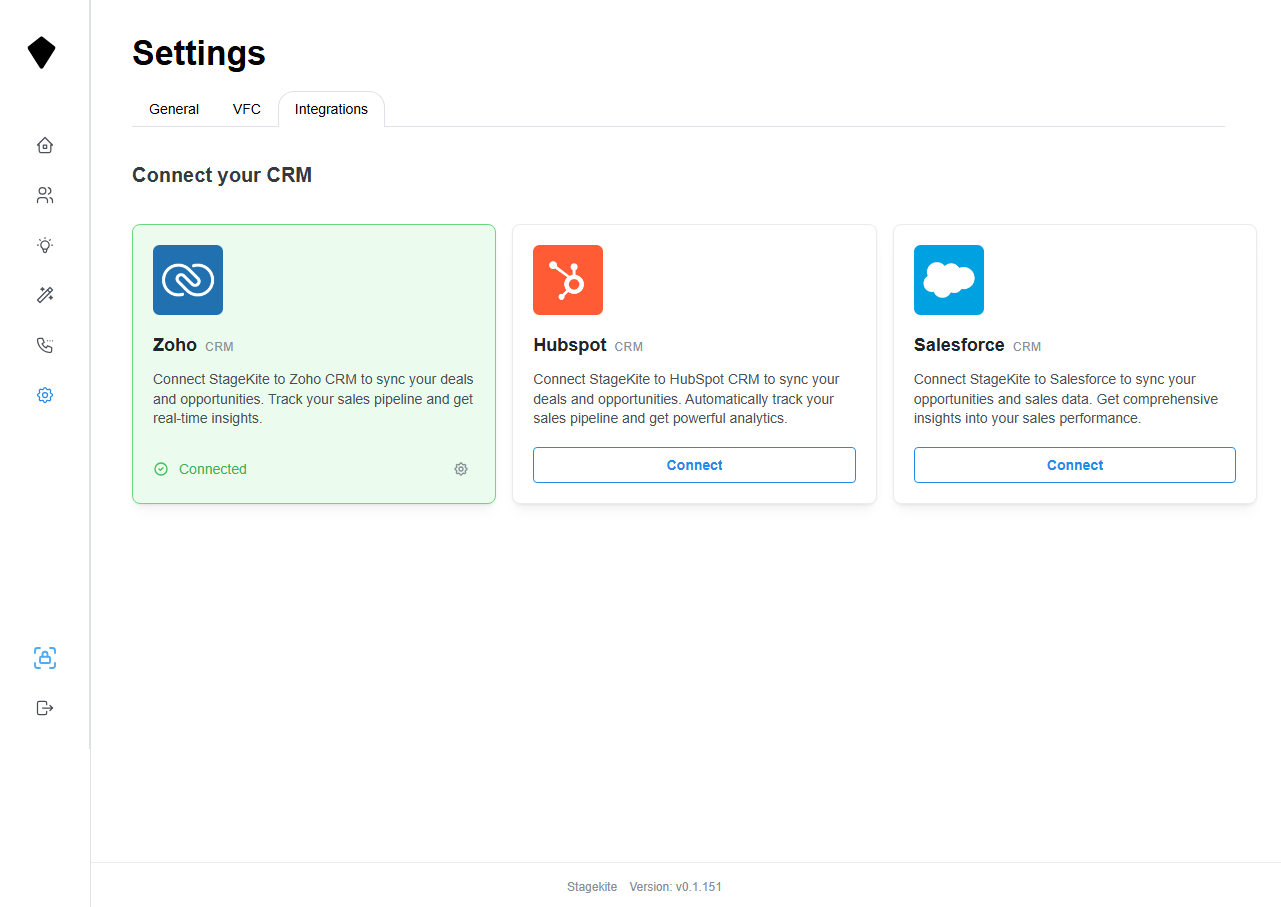Viewport: 1281px width, 907px height.
Task: Click the Zoho card title
Action: point(175,345)
